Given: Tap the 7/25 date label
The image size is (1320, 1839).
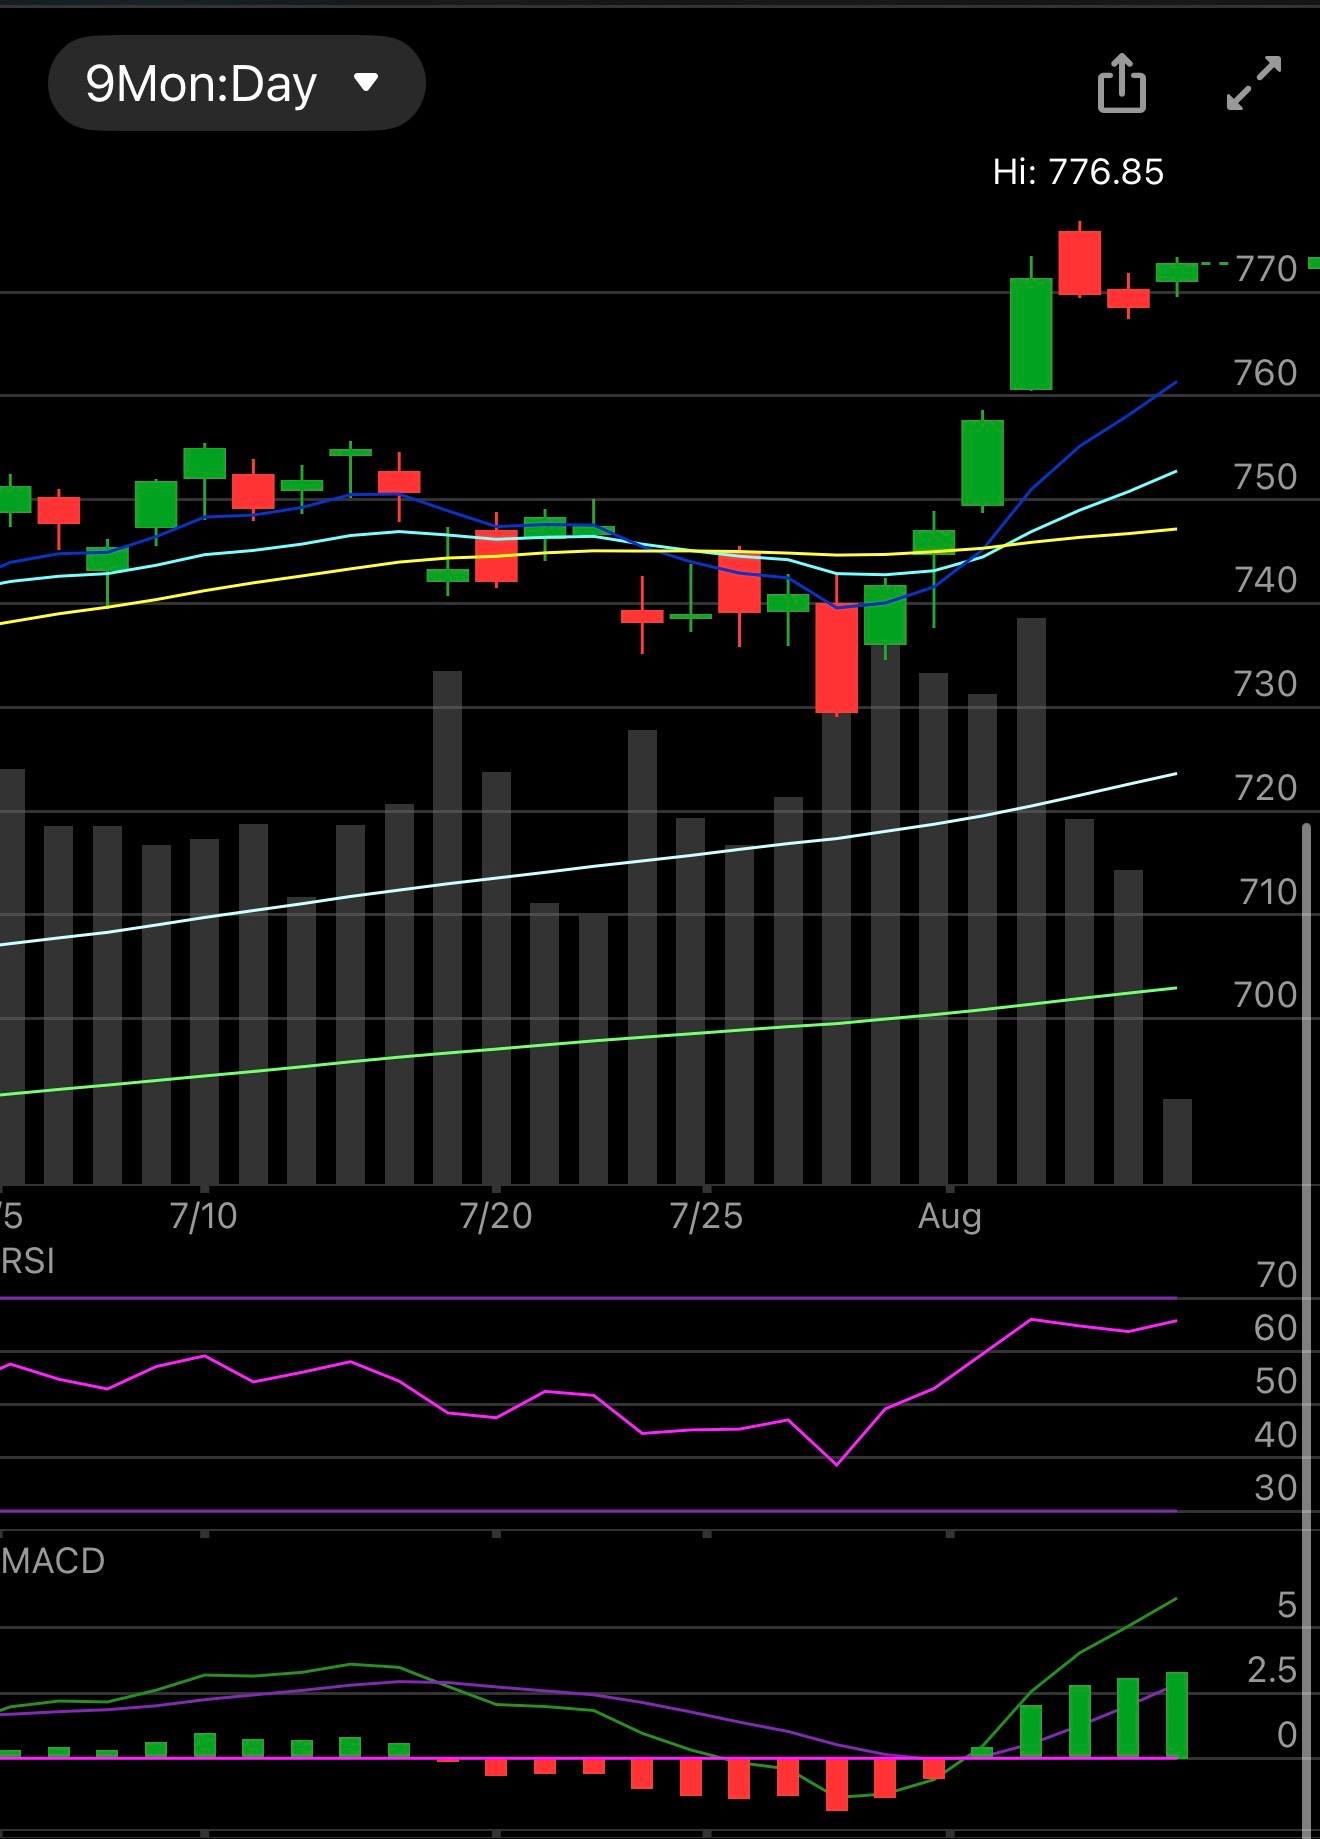Looking at the screenshot, I should (706, 1216).
